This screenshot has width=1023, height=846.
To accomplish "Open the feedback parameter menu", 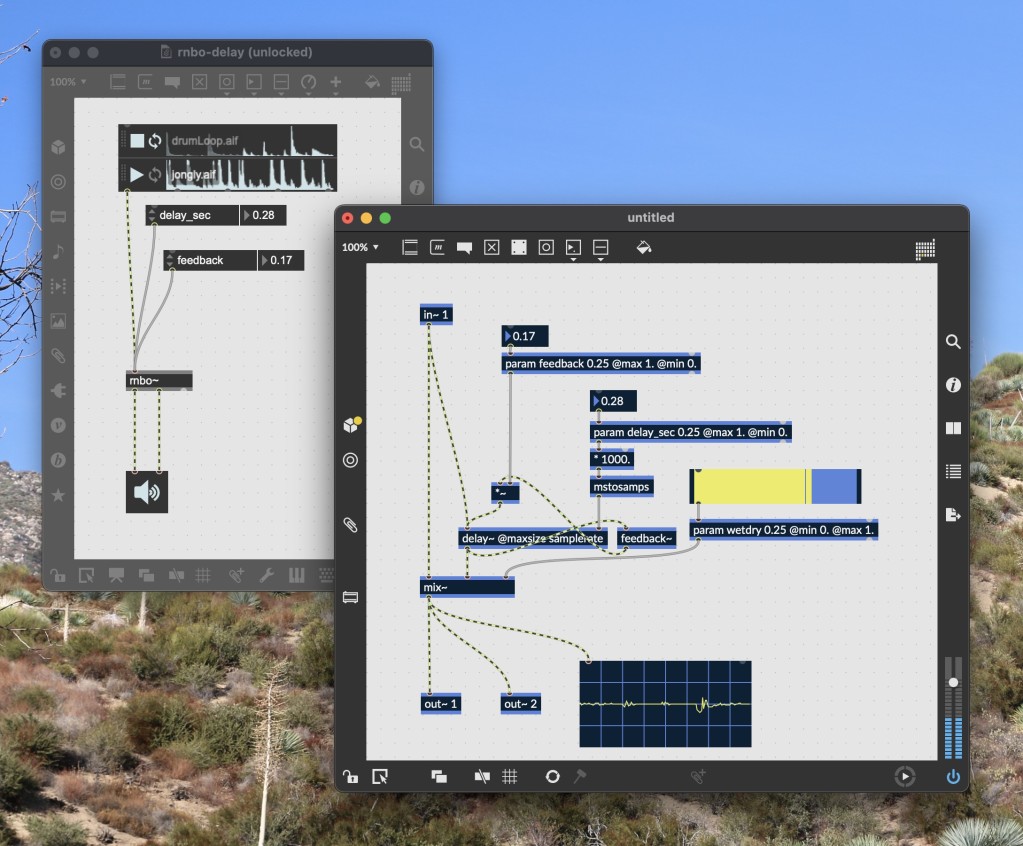I will [170, 260].
